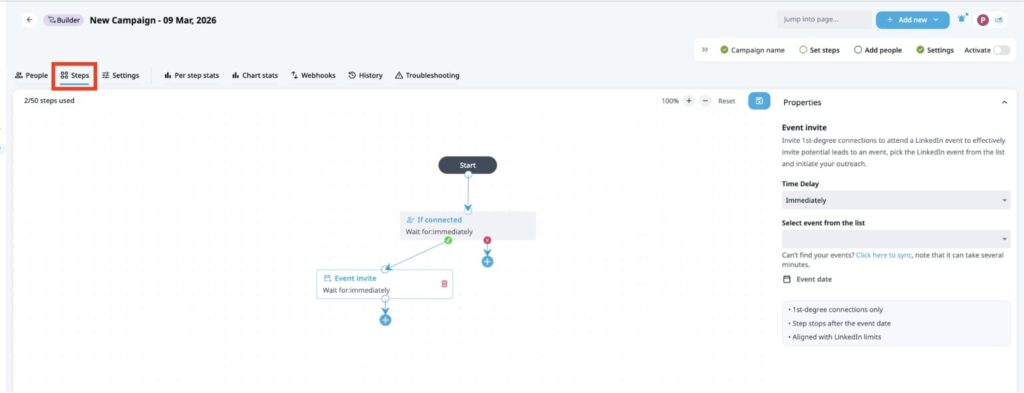Click the red not-connected branch marker
Viewport: 1024px width, 393px height.
click(x=487, y=240)
